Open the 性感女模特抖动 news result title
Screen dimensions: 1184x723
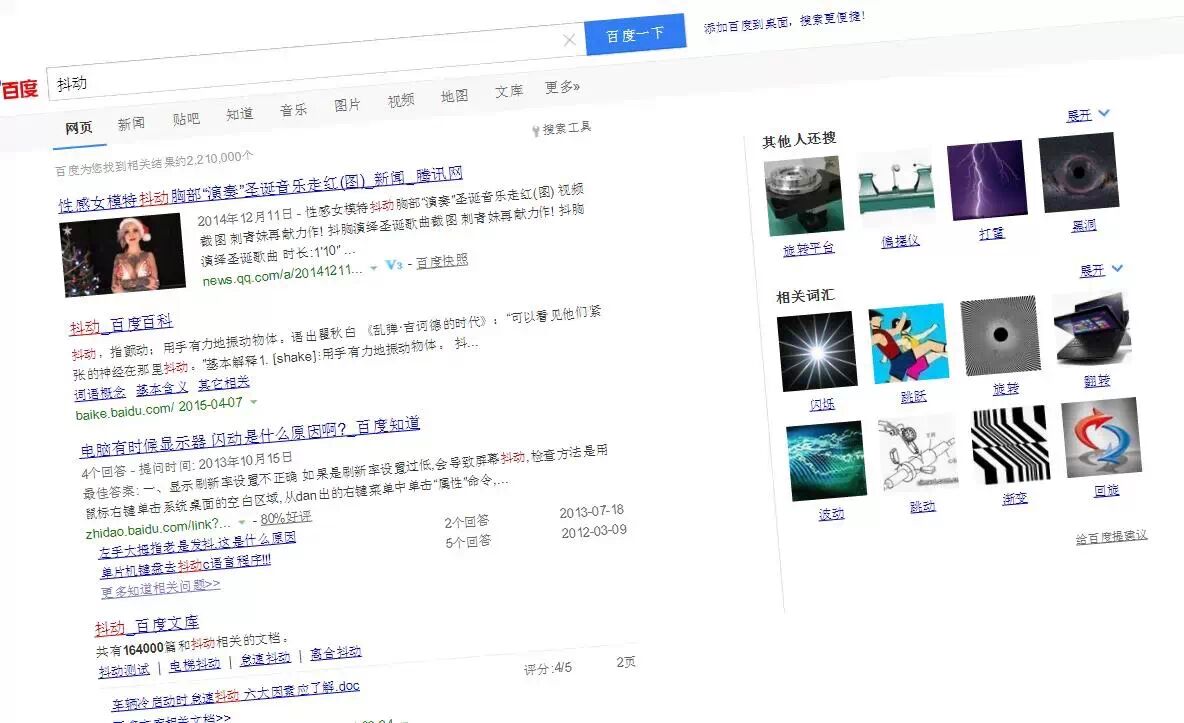(261, 188)
